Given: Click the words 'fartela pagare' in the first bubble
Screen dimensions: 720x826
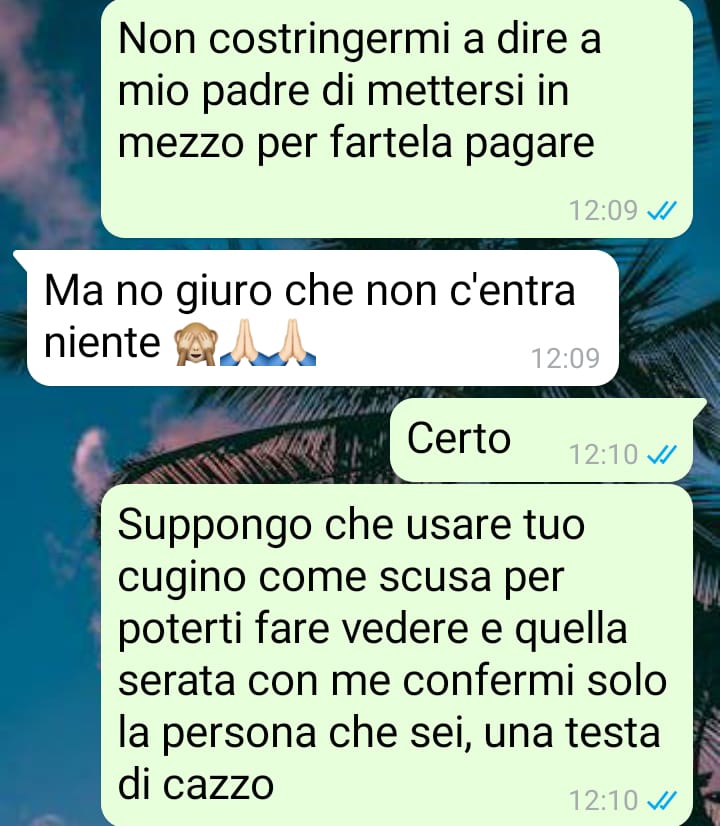Looking at the screenshot, I should point(462,144).
